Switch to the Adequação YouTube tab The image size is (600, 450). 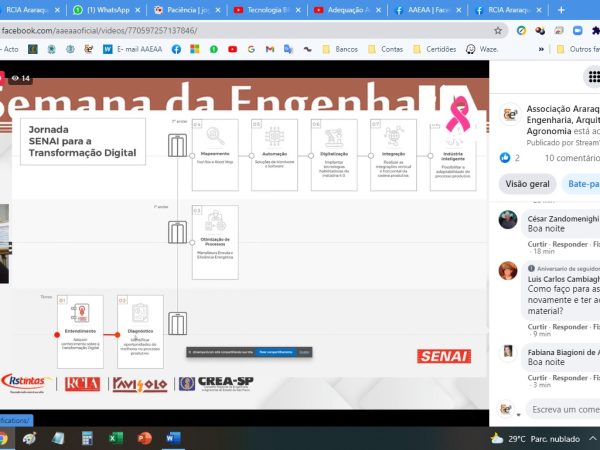tap(347, 10)
